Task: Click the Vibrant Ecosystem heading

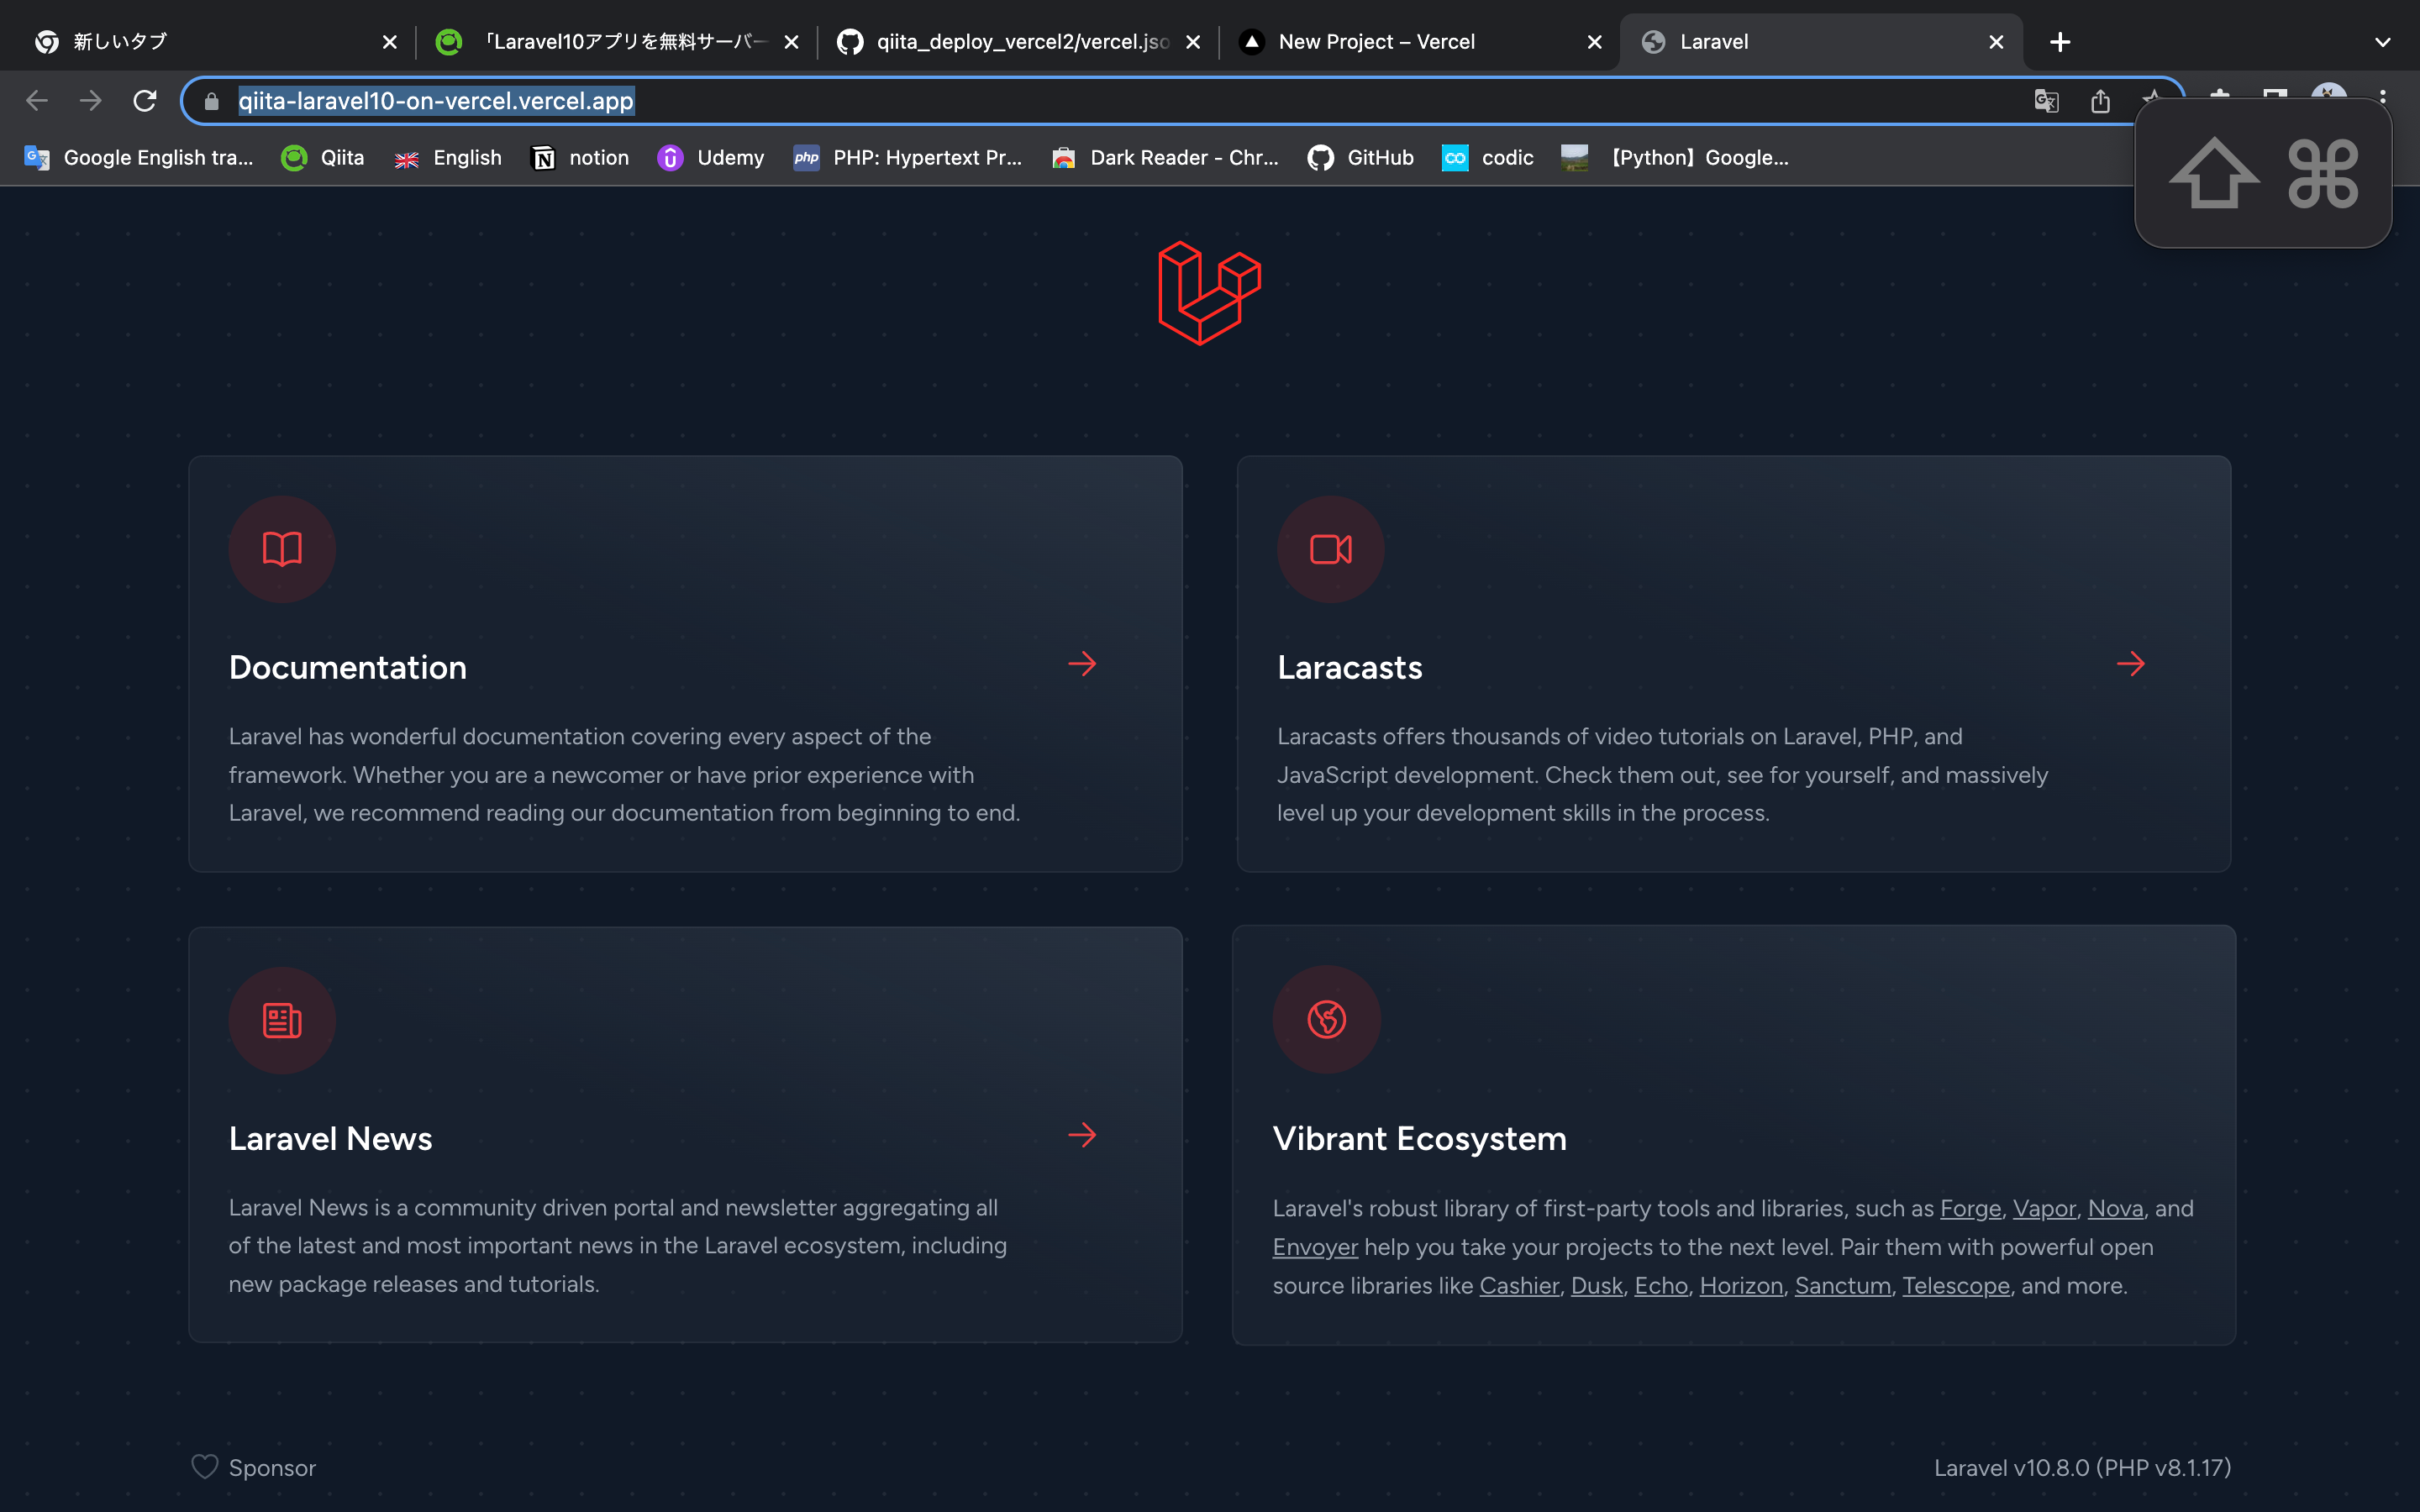Action: 1419,1138
